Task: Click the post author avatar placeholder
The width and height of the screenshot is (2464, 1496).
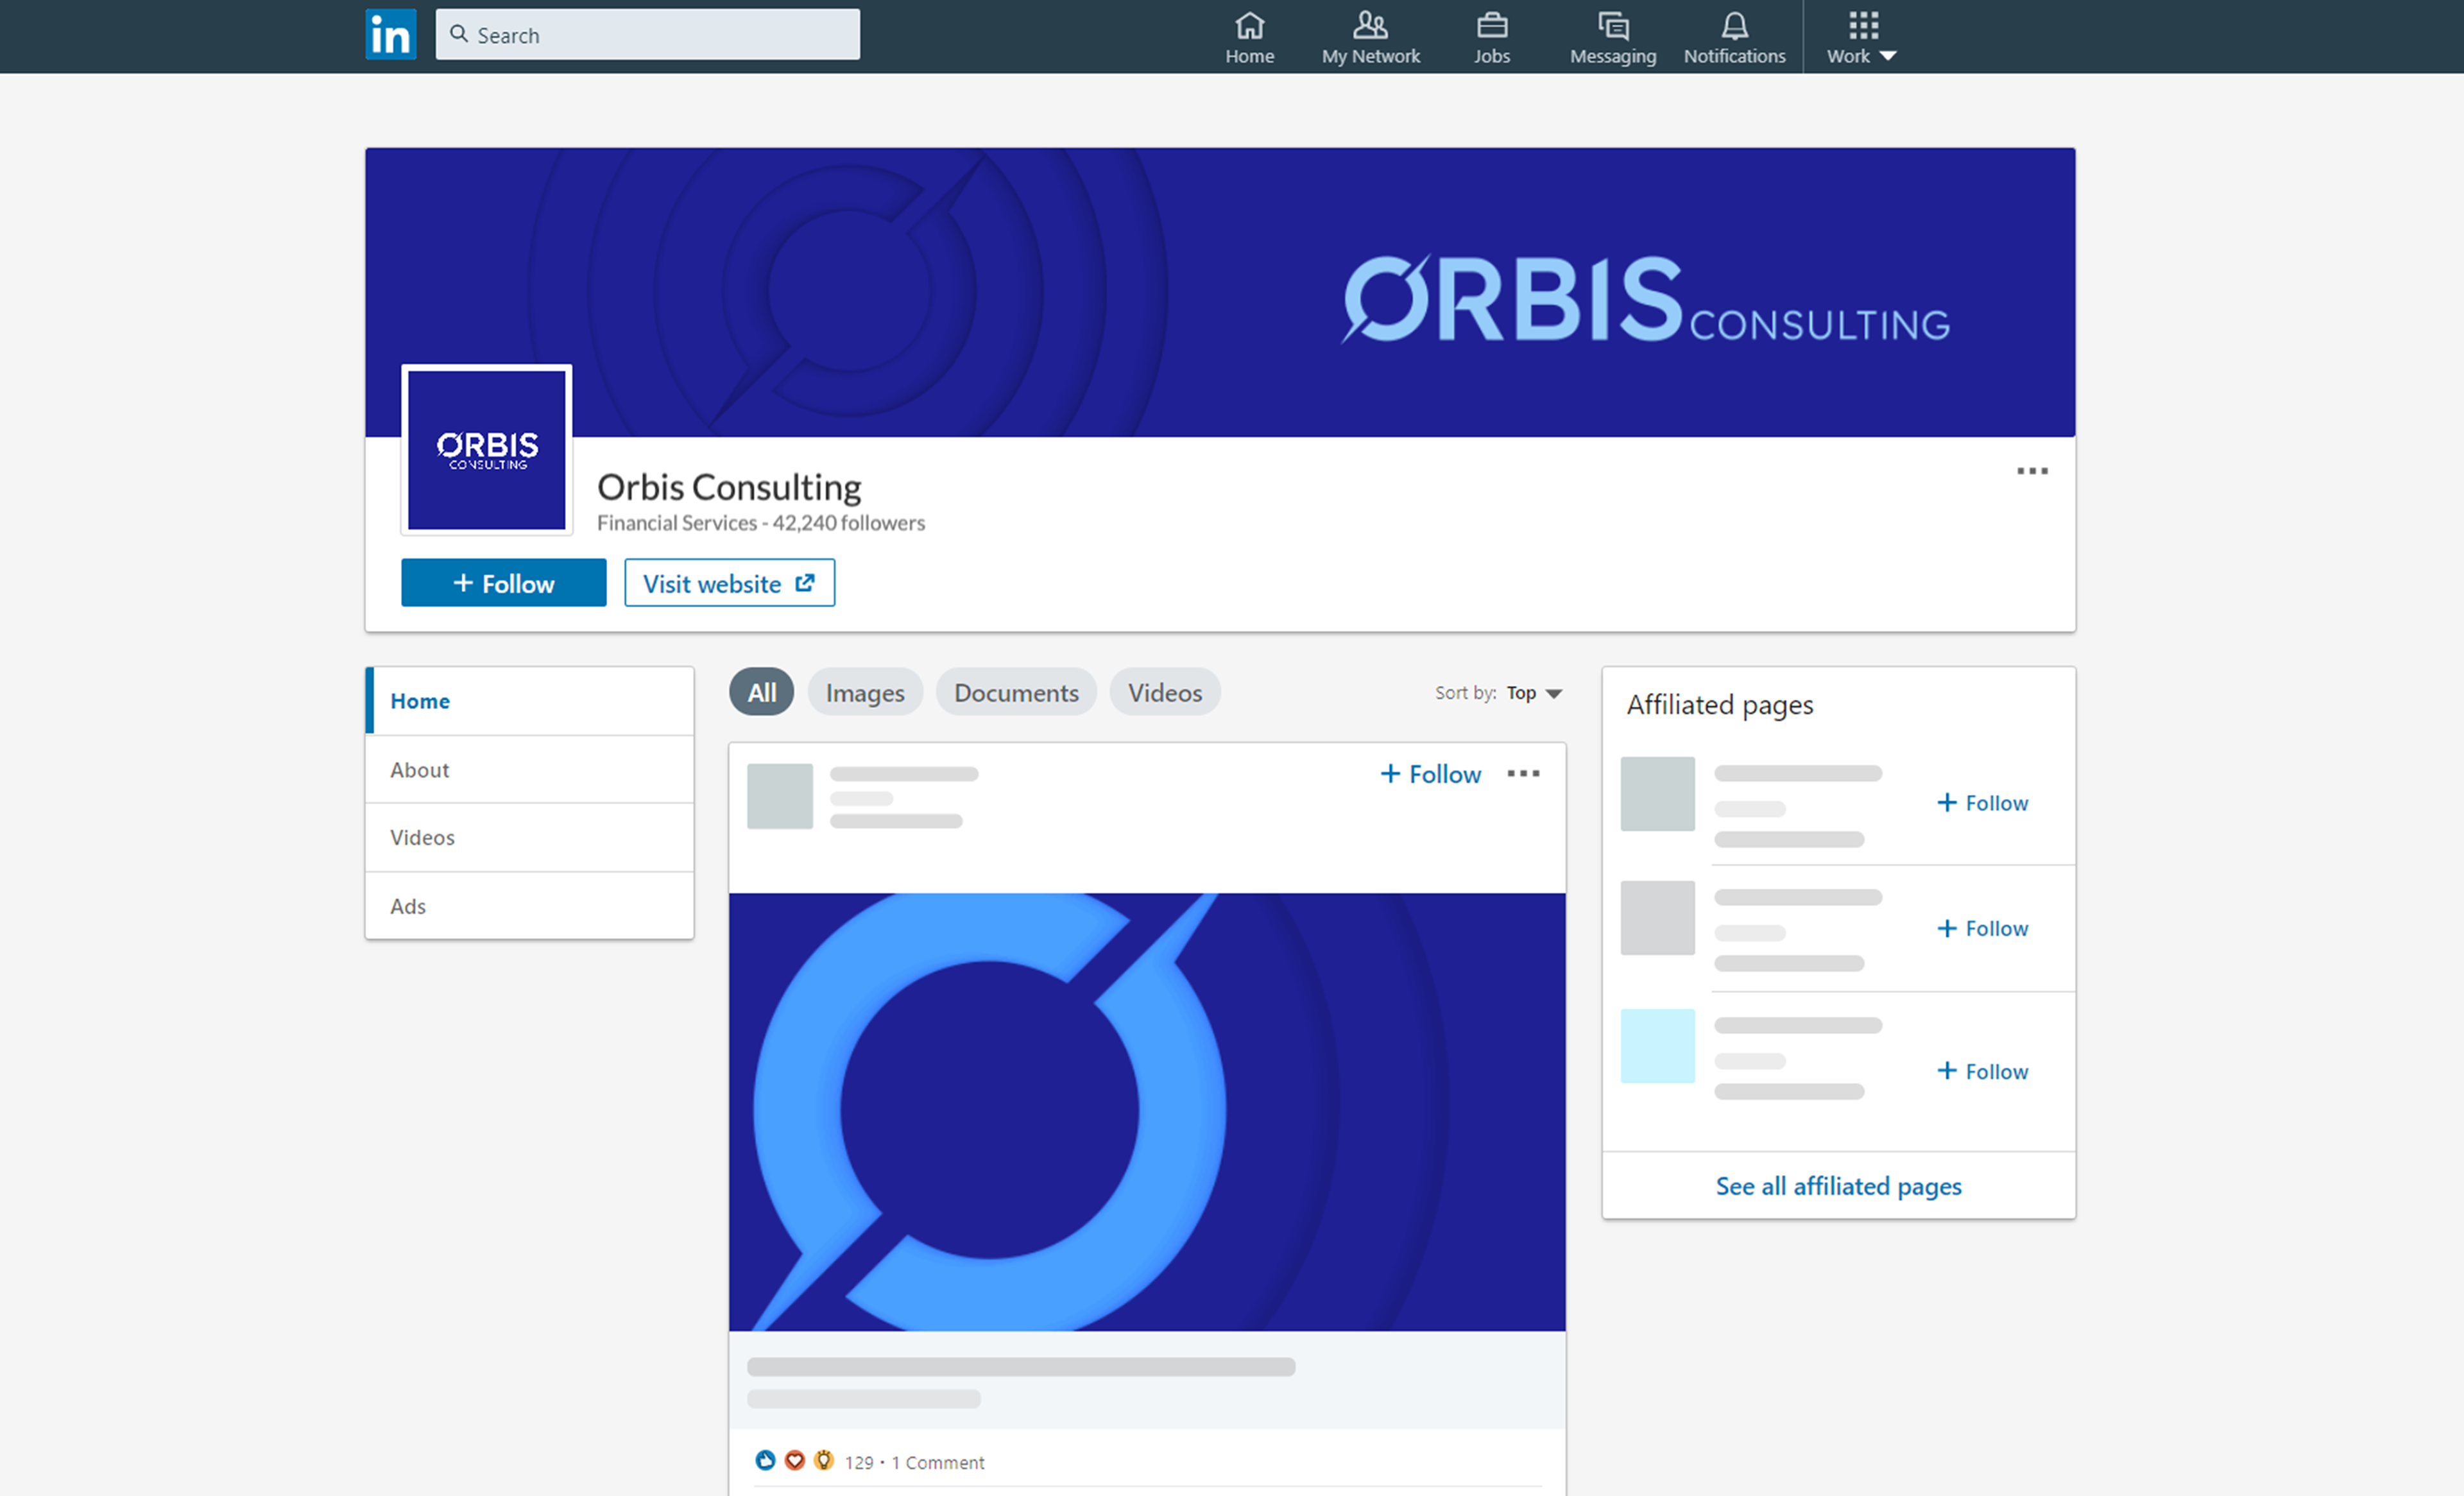Action: (x=780, y=796)
